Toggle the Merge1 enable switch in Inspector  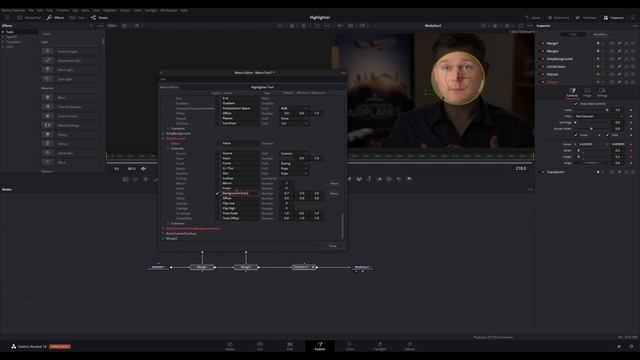pos(542,43)
